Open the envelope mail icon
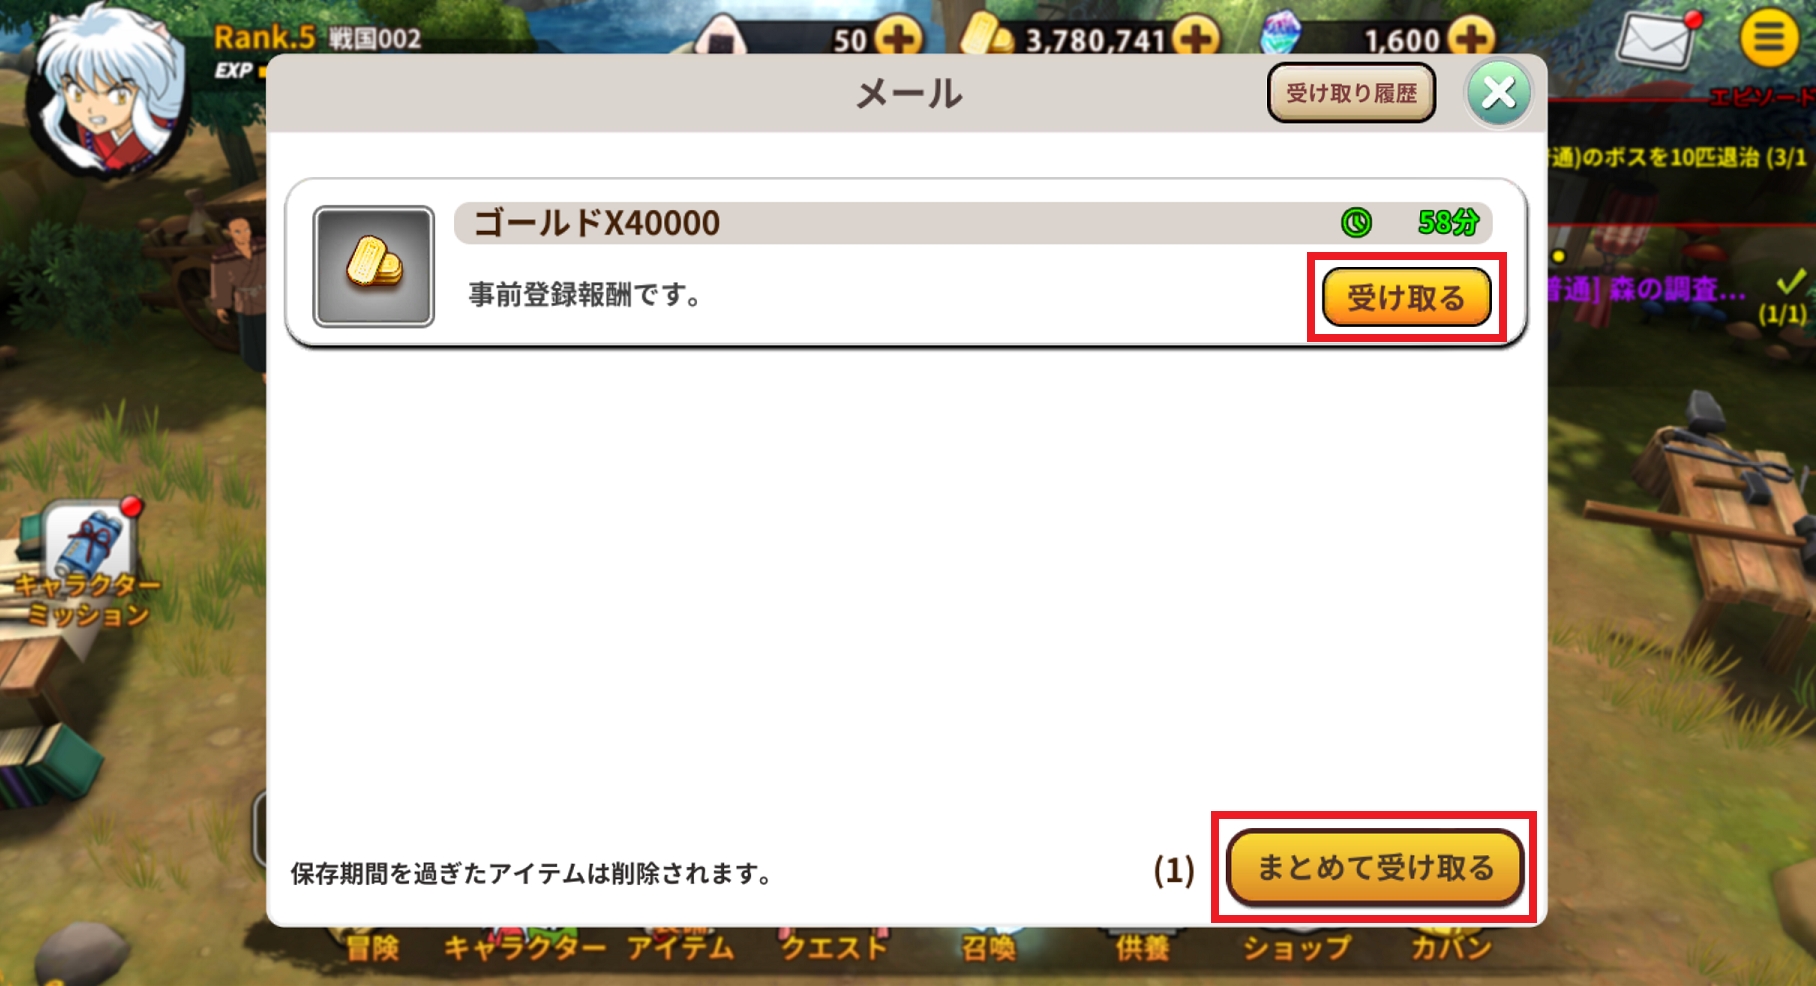 (x=1656, y=40)
